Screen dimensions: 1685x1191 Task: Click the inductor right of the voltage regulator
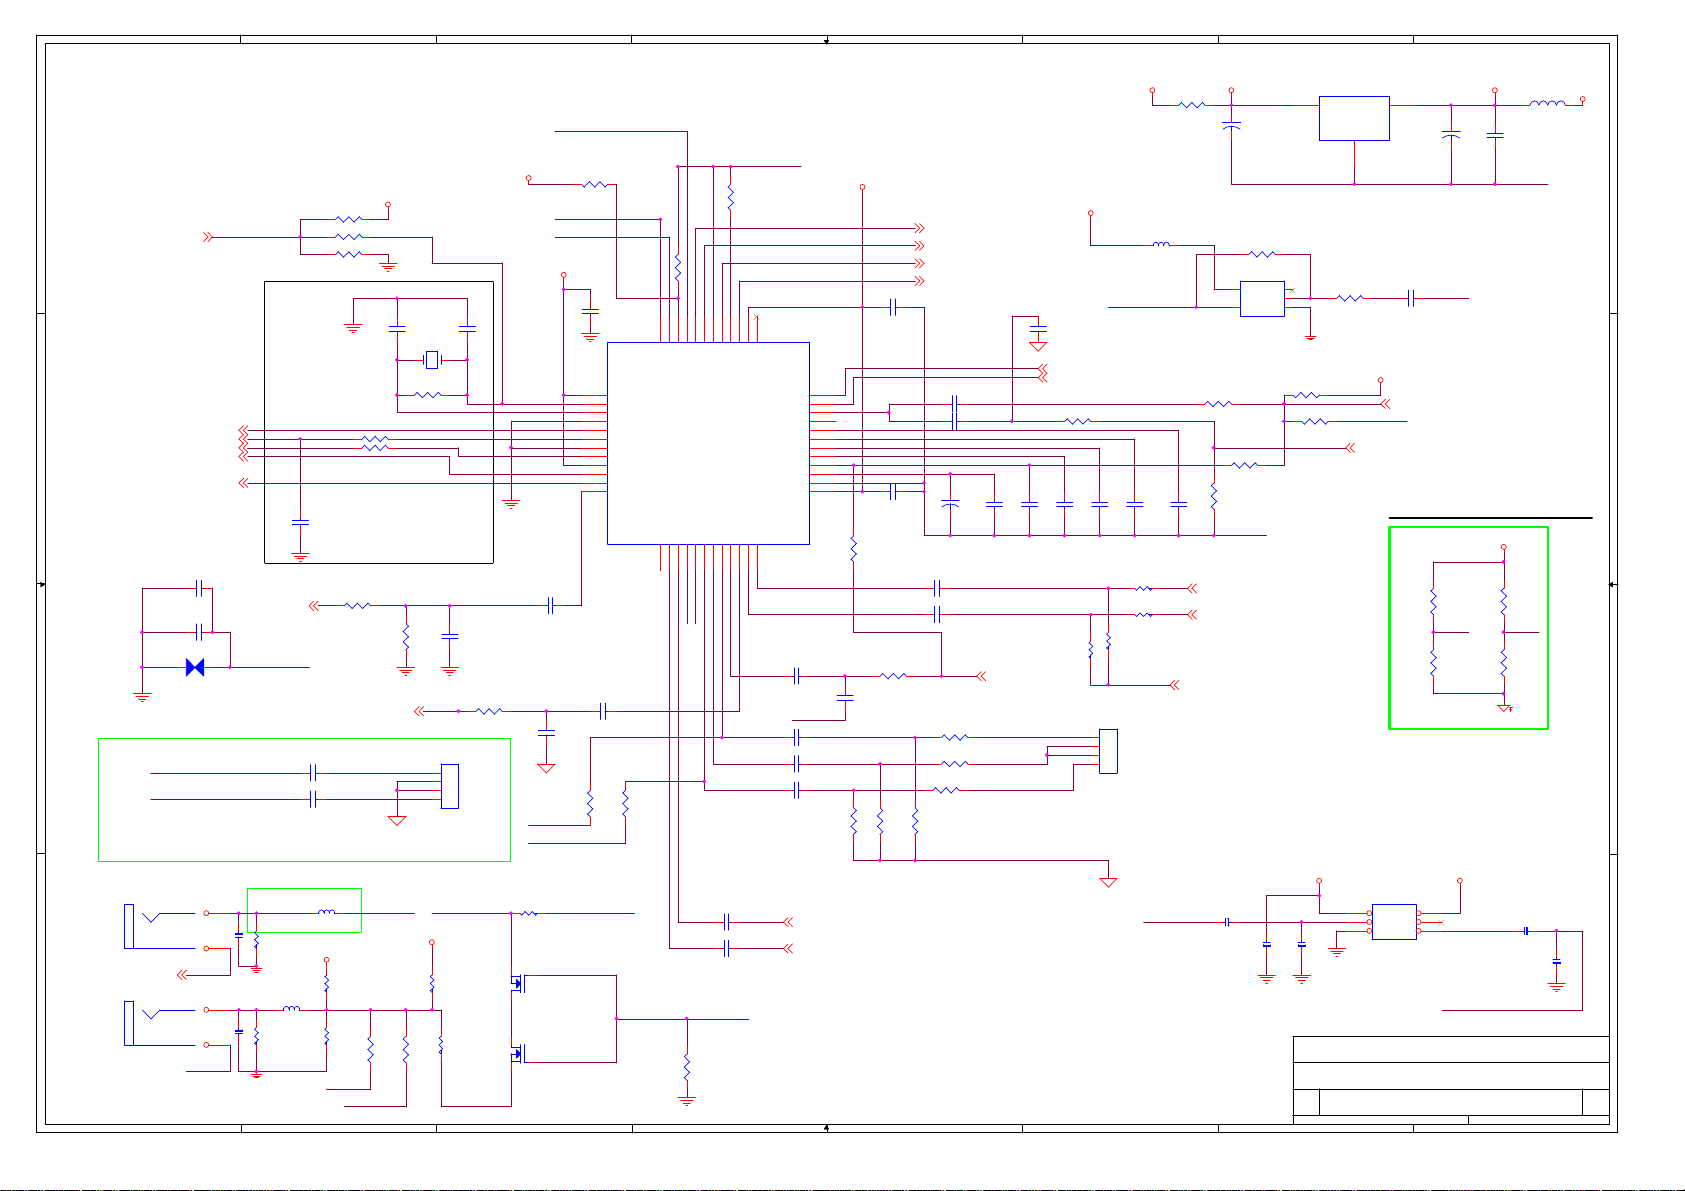click(x=1547, y=102)
